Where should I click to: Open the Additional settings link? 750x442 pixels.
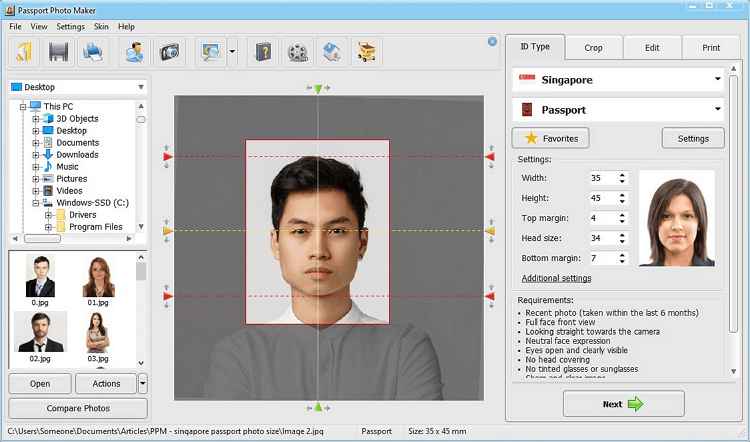556,278
